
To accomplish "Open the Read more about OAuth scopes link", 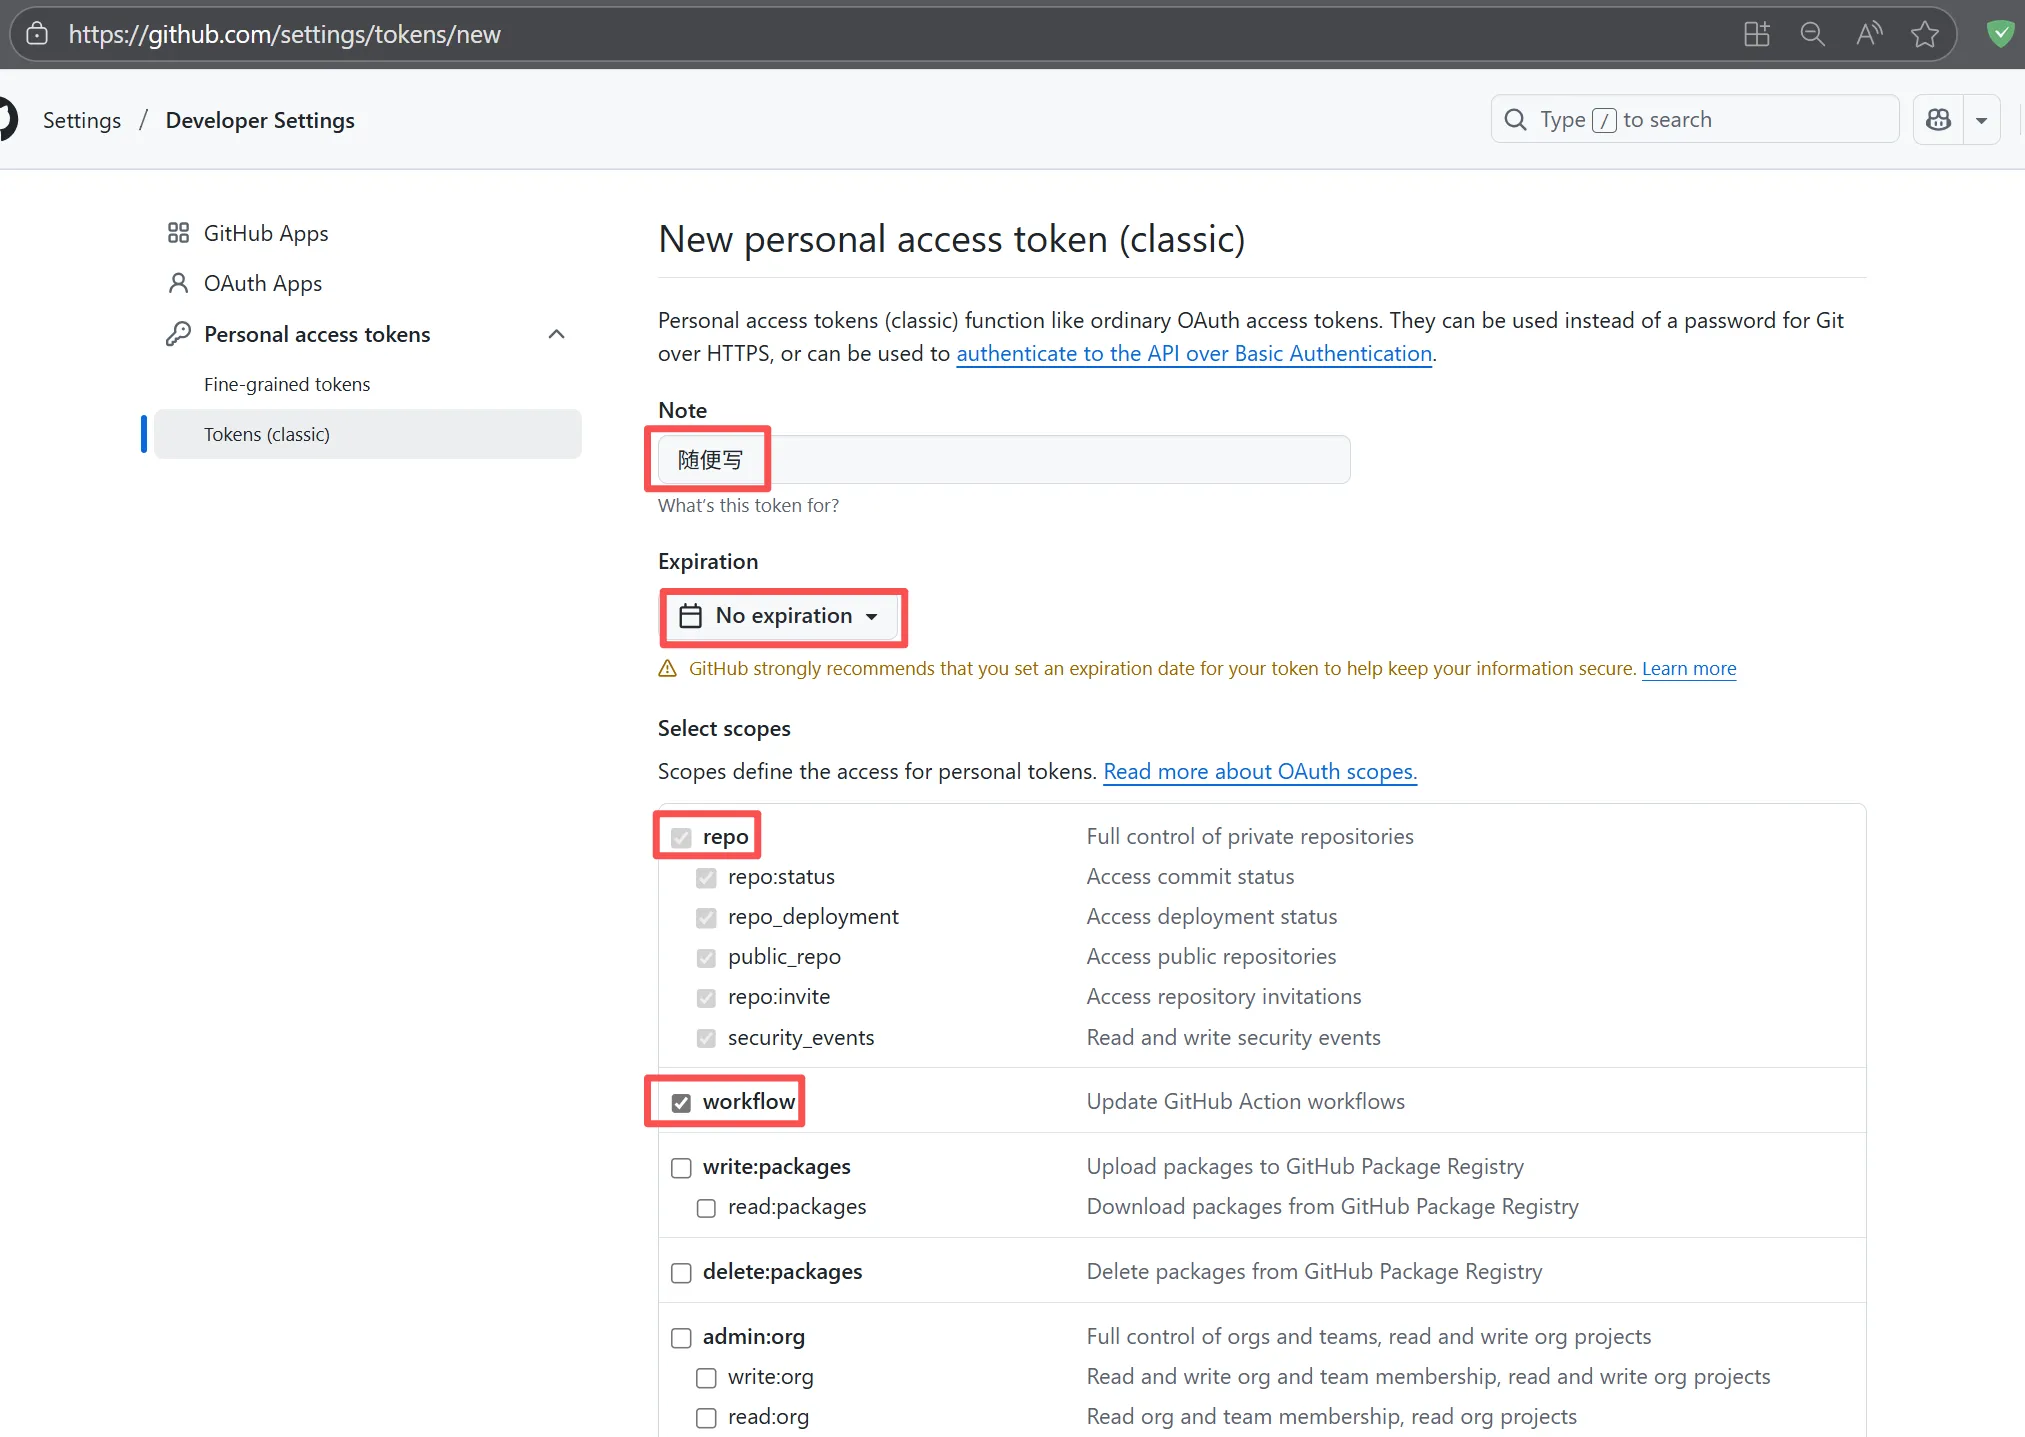I will (1259, 772).
